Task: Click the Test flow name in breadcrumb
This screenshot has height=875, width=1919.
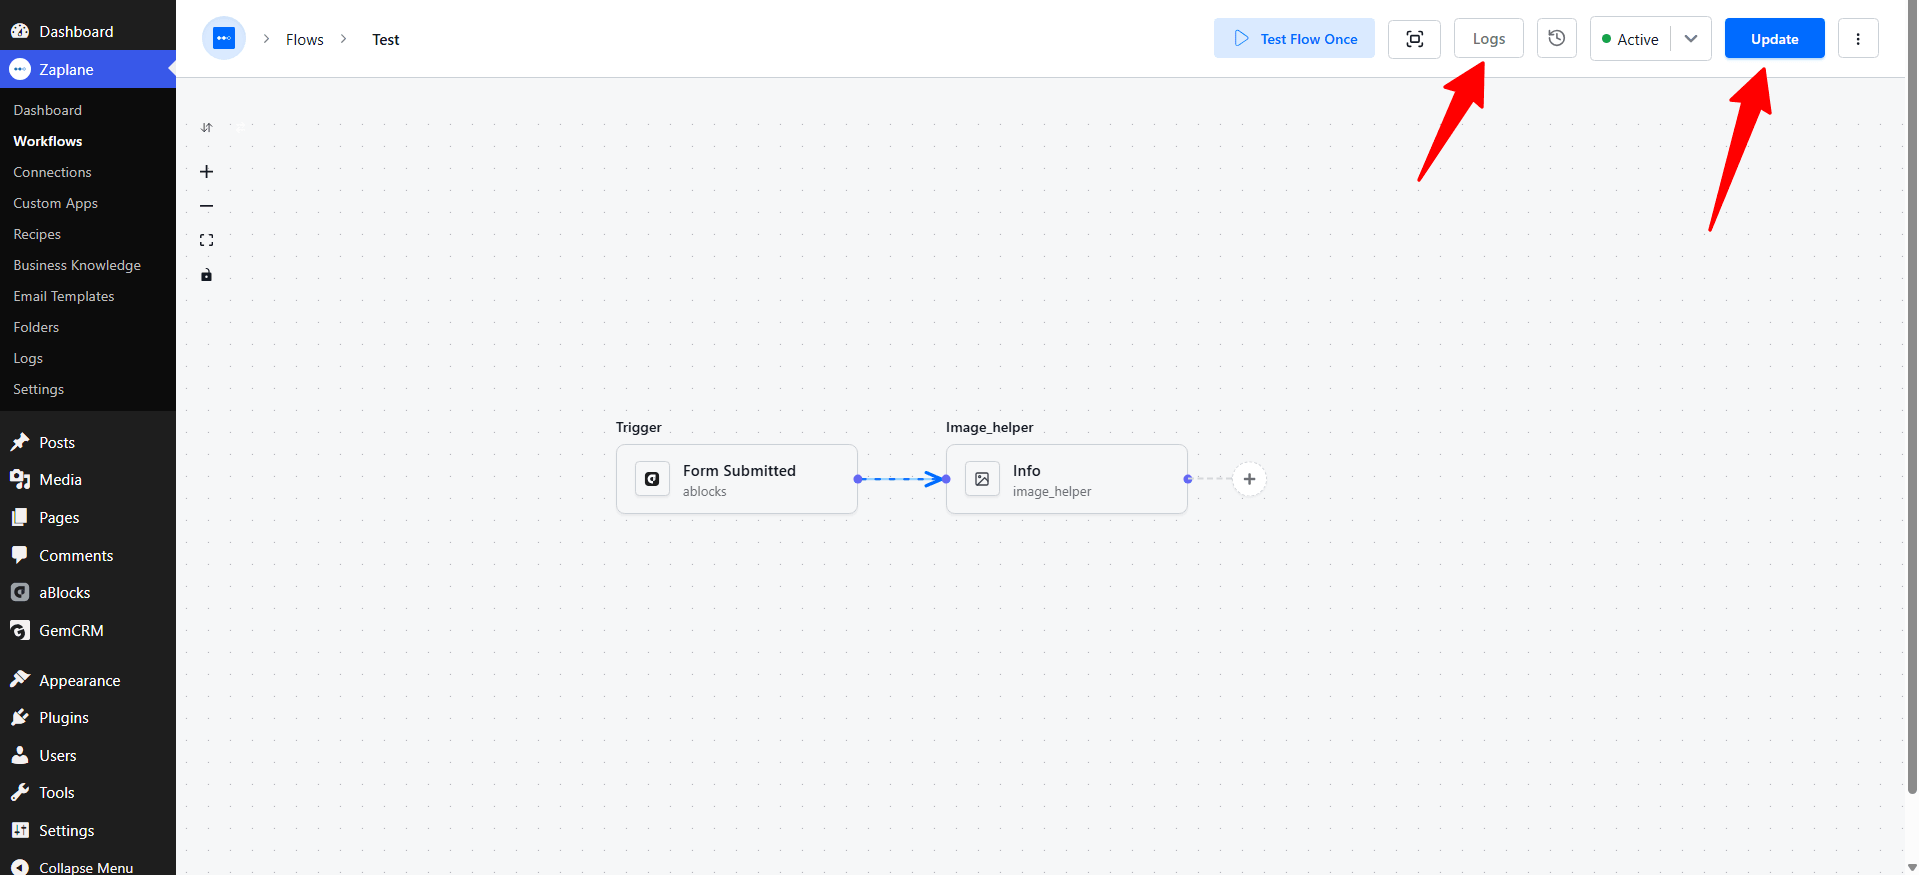Action: pos(386,40)
